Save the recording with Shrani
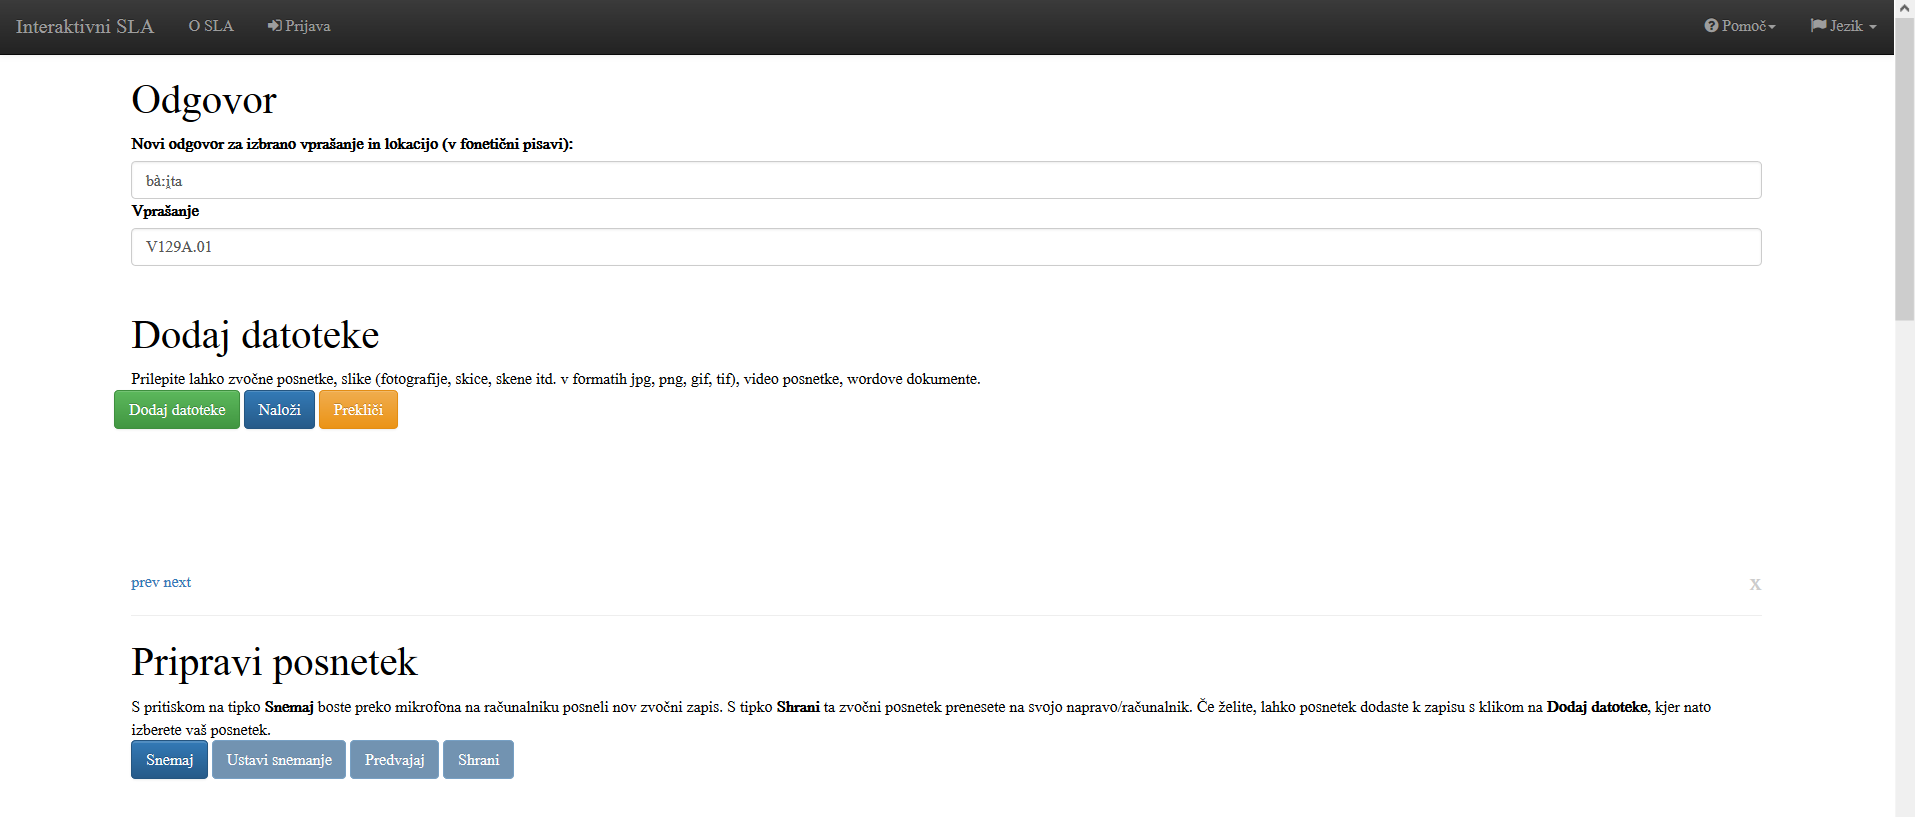The height and width of the screenshot is (817, 1917). (478, 760)
